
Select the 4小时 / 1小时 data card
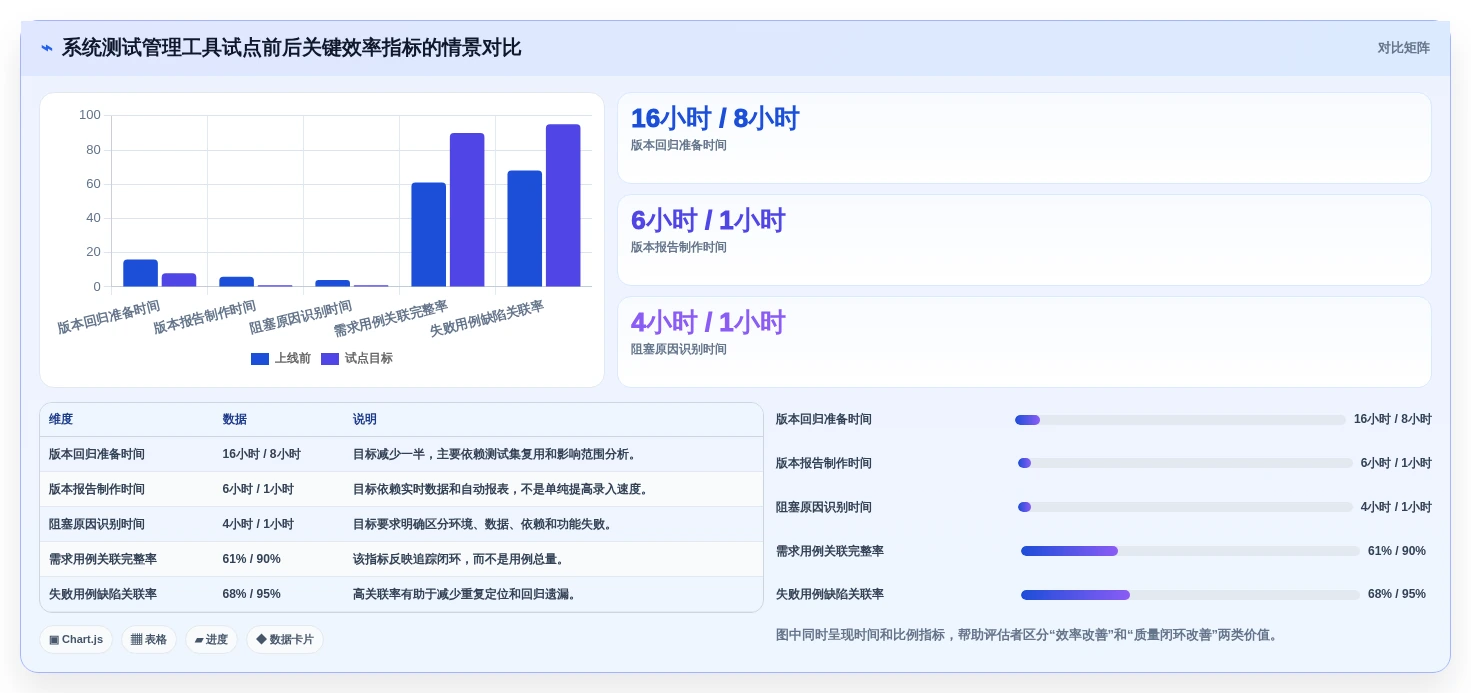pos(1024,342)
